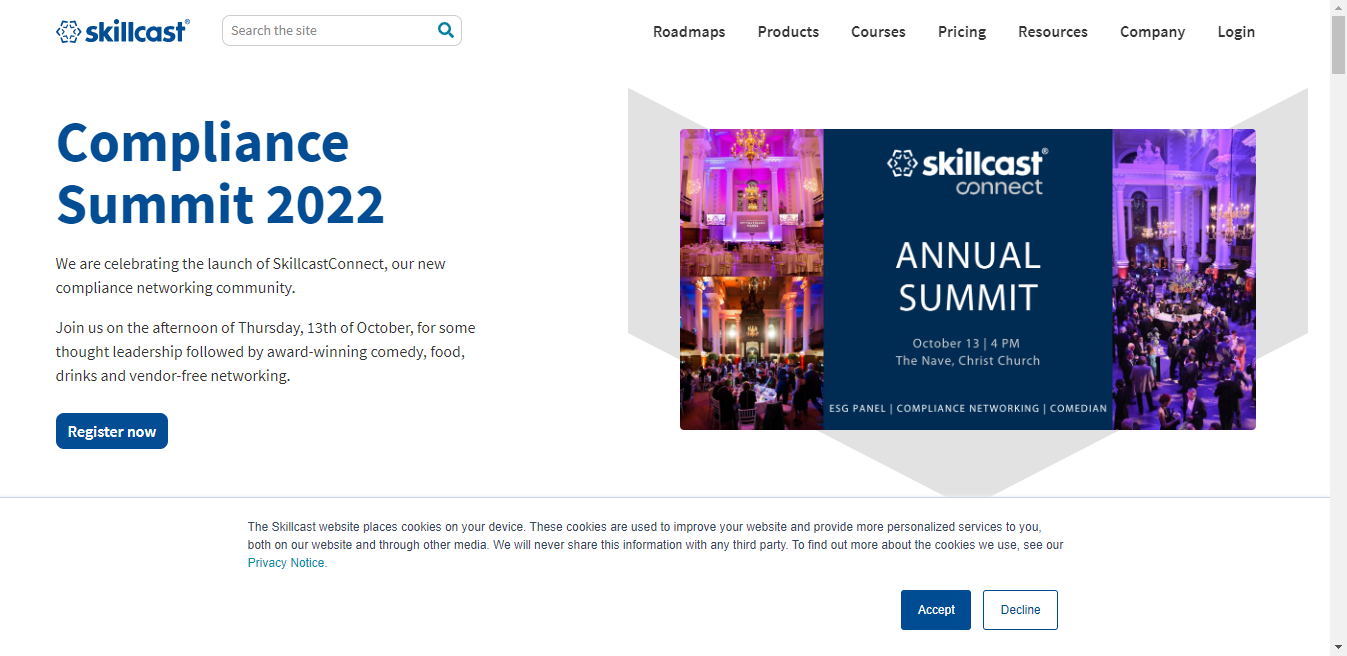Go to the Pricing page
The height and width of the screenshot is (656, 1347).
click(962, 32)
